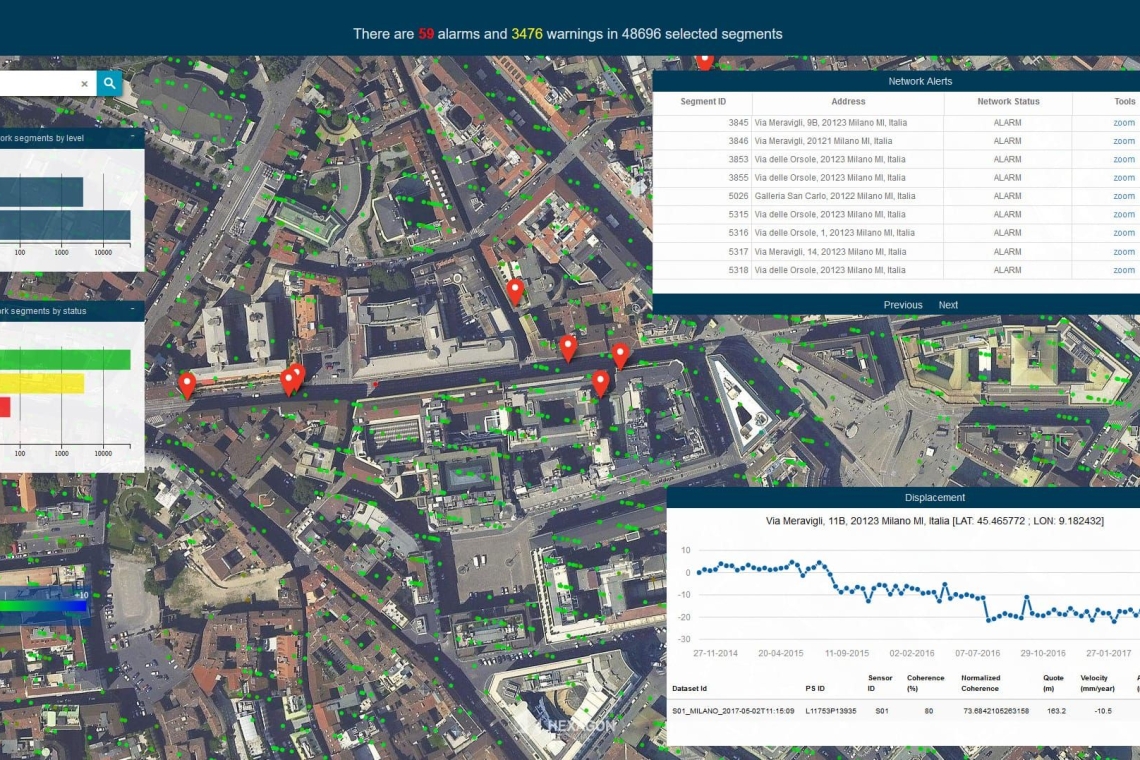The width and height of the screenshot is (1140, 760).
Task: Go to Previous page of Network Alerts
Action: [902, 305]
